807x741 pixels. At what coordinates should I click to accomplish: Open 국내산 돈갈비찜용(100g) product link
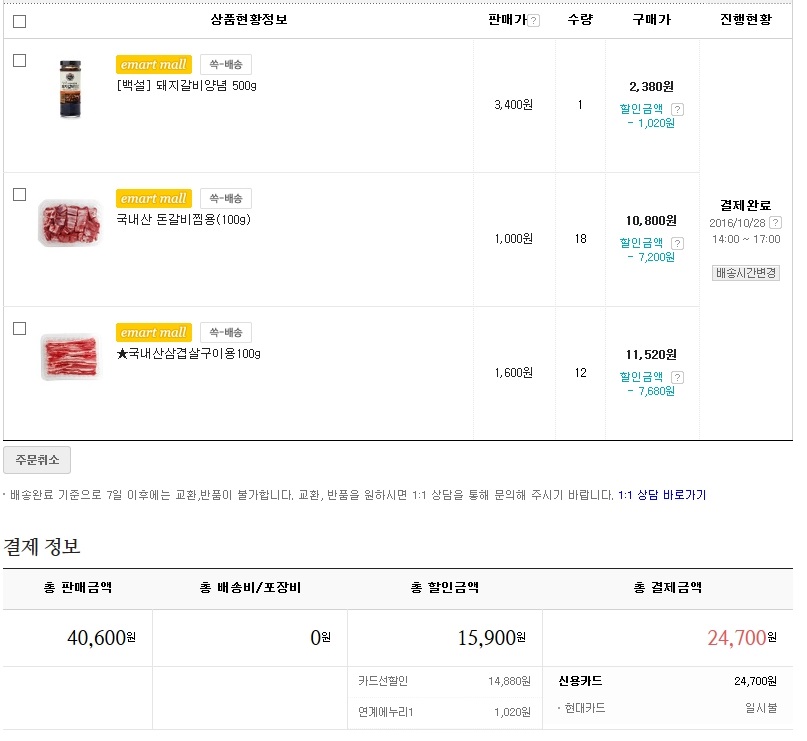183,220
